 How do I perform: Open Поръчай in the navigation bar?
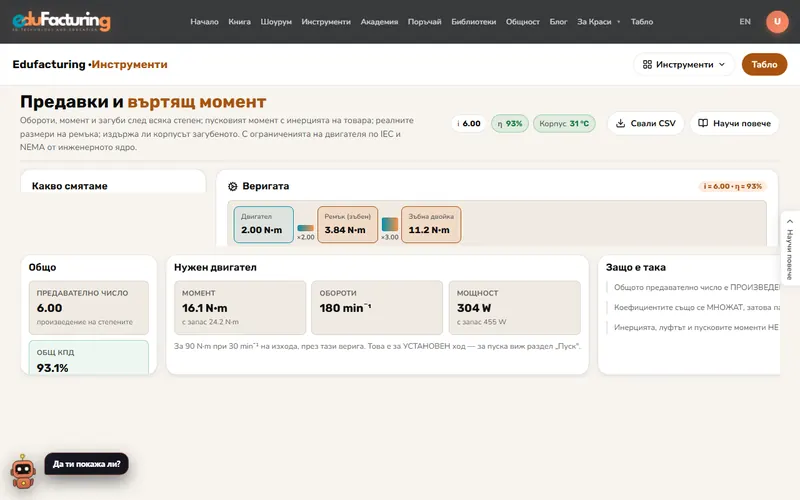pyautogui.click(x=424, y=21)
